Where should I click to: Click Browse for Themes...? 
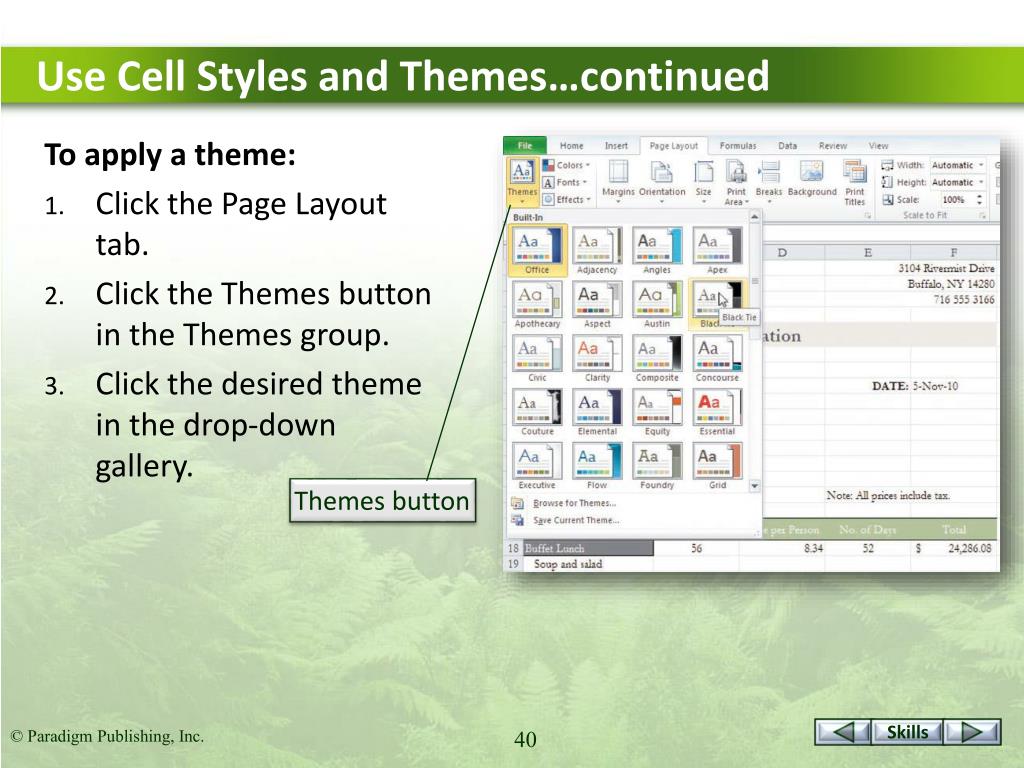coord(565,503)
